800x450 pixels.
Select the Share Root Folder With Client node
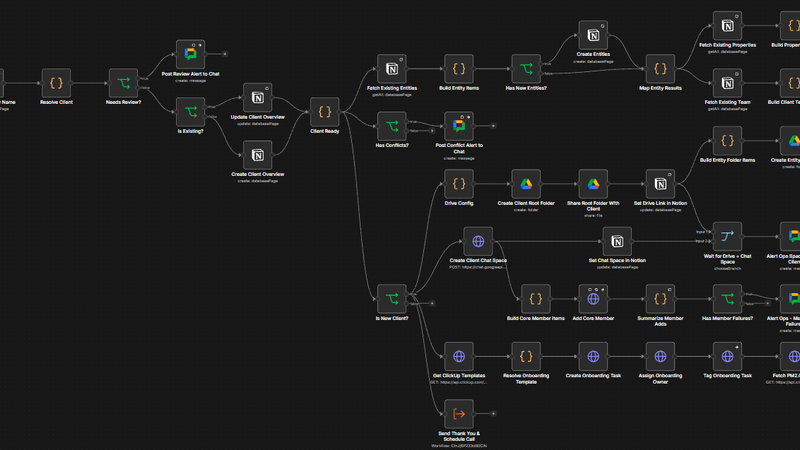(593, 184)
